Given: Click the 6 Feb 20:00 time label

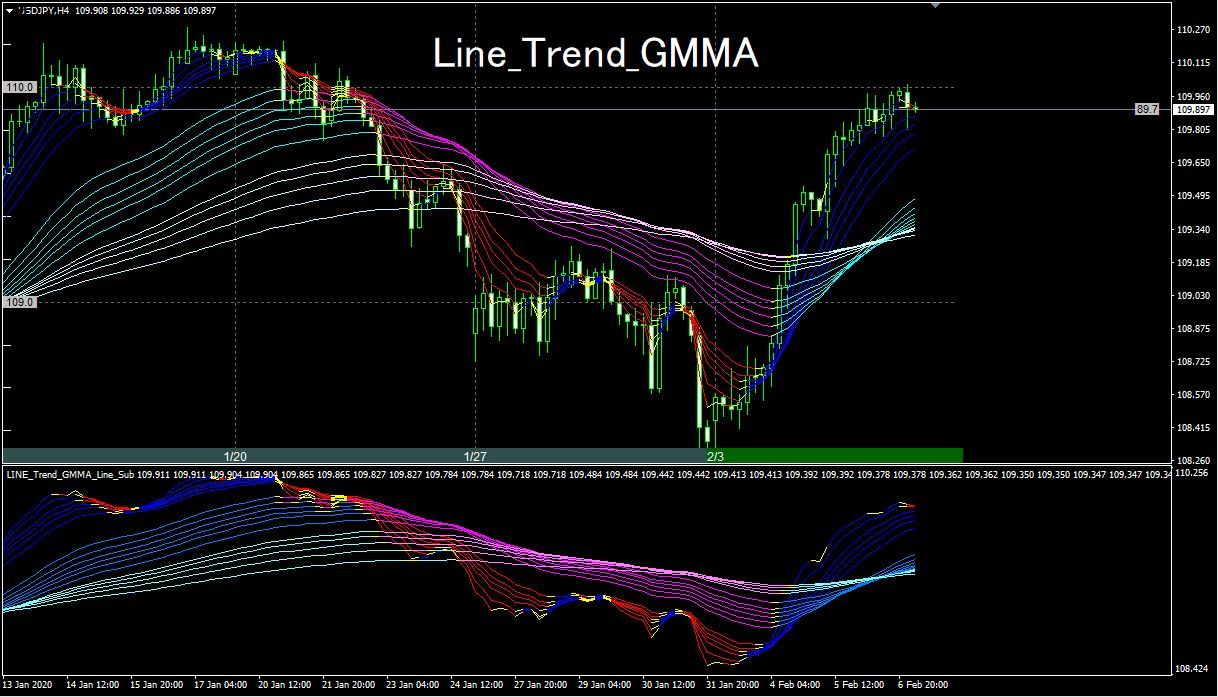Looking at the screenshot, I should point(923,686).
